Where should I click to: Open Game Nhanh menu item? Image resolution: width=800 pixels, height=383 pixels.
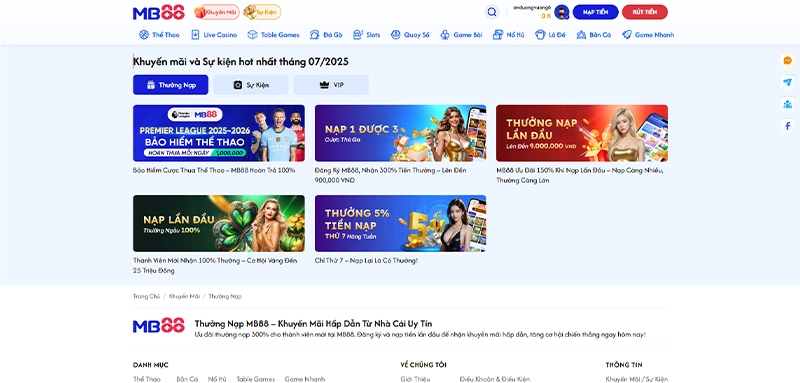pos(648,35)
